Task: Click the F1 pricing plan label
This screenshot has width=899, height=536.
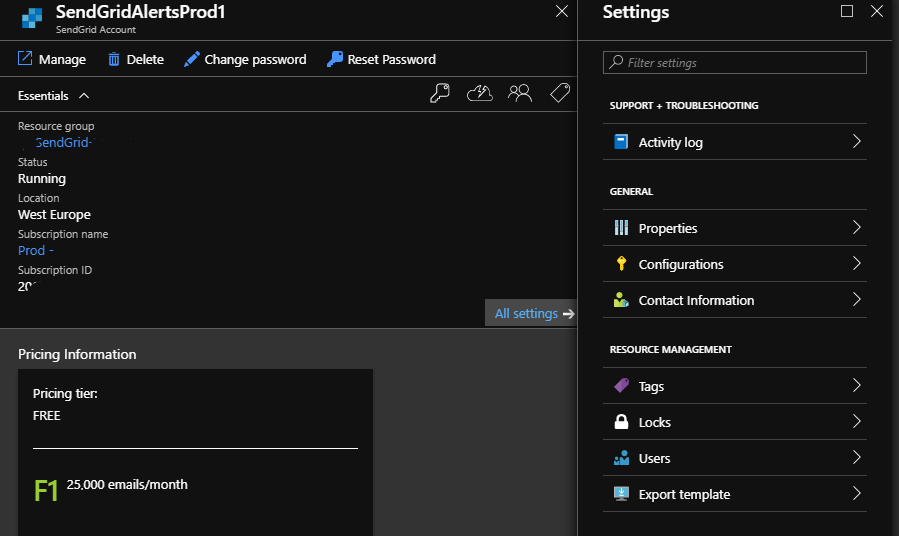Action: click(x=46, y=491)
